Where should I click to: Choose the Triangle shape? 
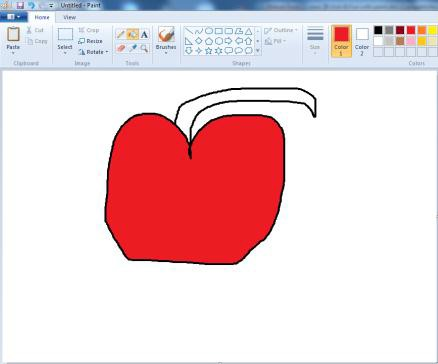(248, 31)
